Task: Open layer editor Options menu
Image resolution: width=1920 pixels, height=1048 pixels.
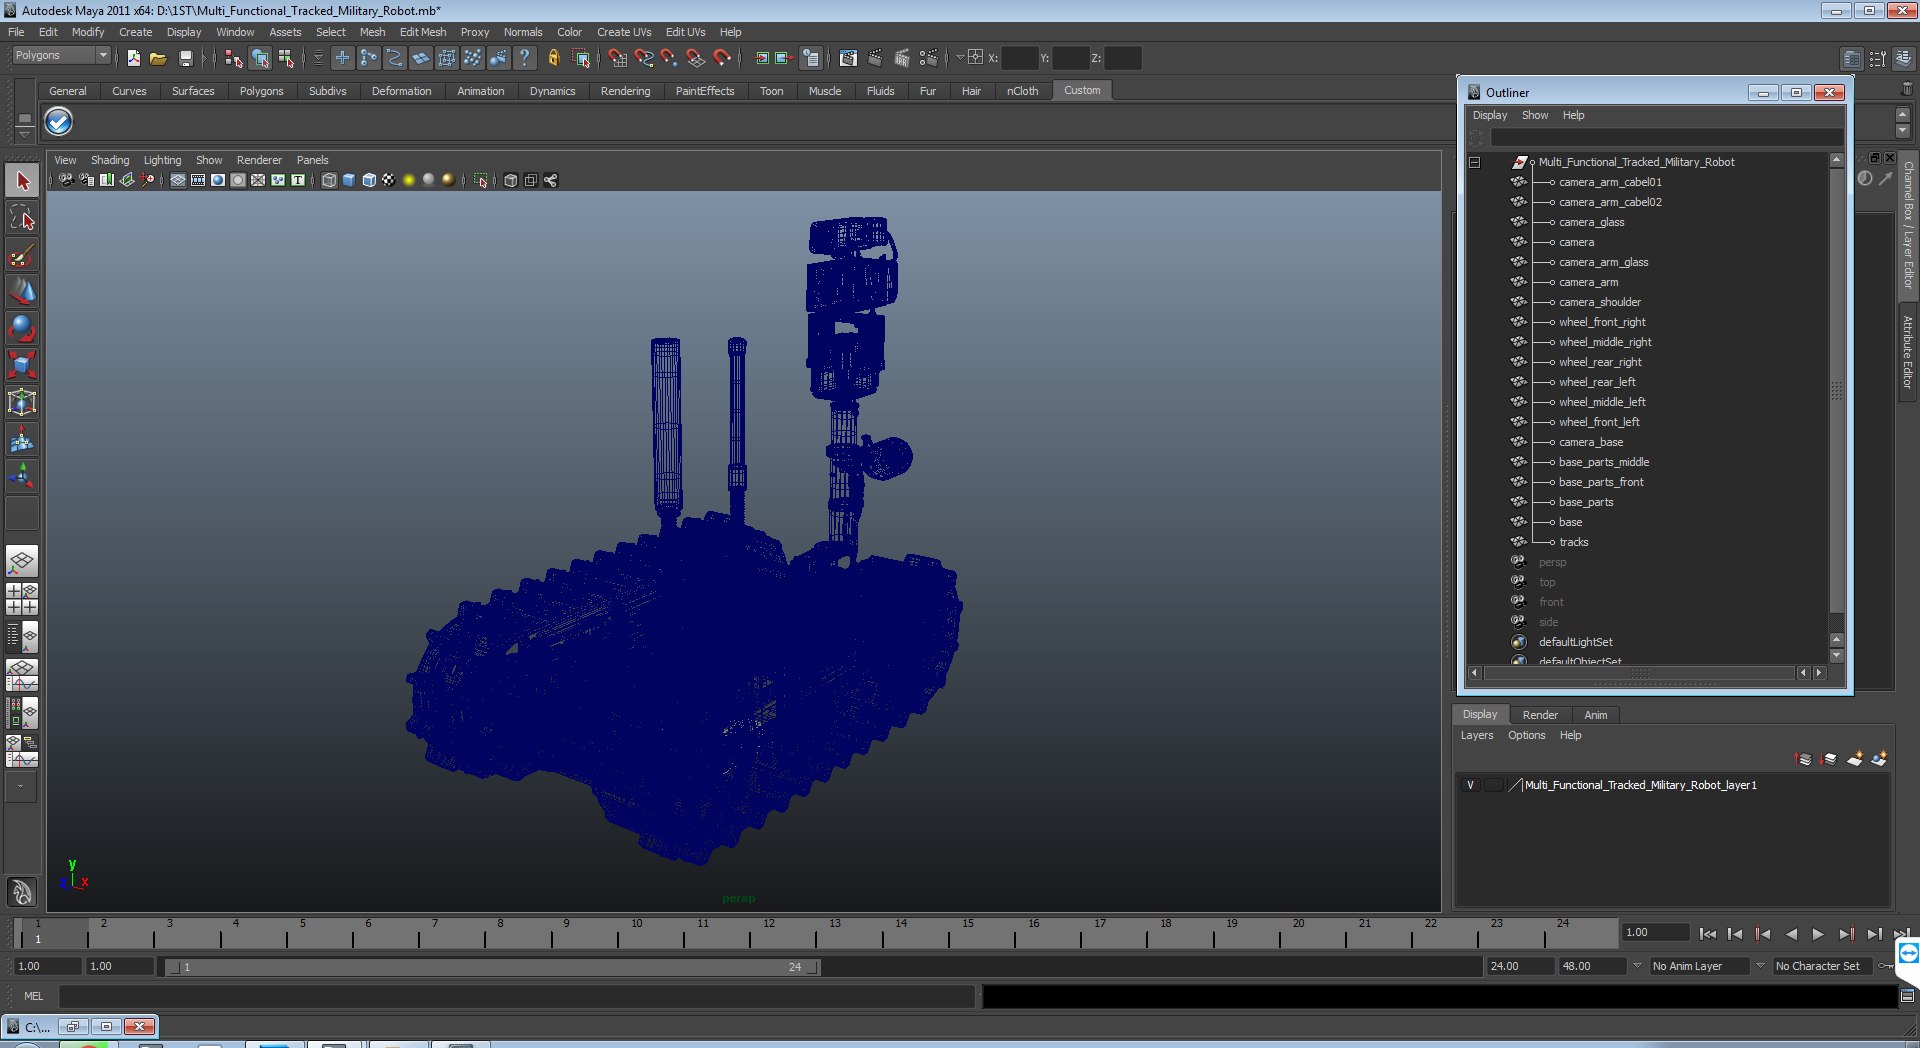Action: click(1526, 735)
